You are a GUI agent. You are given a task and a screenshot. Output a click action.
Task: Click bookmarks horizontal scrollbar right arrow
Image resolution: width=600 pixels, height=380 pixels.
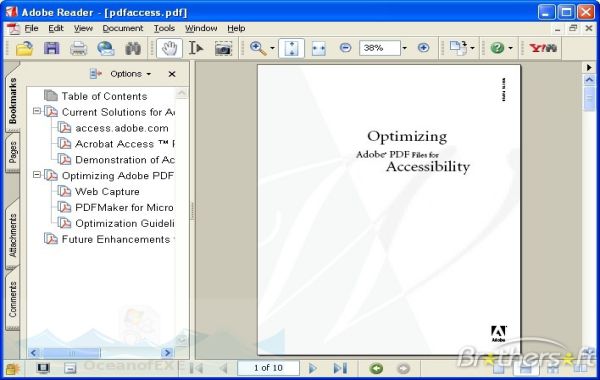click(x=167, y=352)
